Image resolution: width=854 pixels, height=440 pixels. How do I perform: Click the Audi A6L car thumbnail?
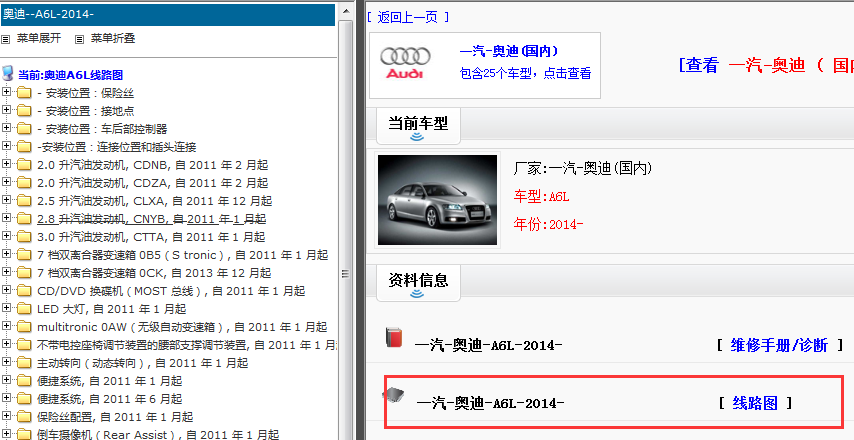437,200
